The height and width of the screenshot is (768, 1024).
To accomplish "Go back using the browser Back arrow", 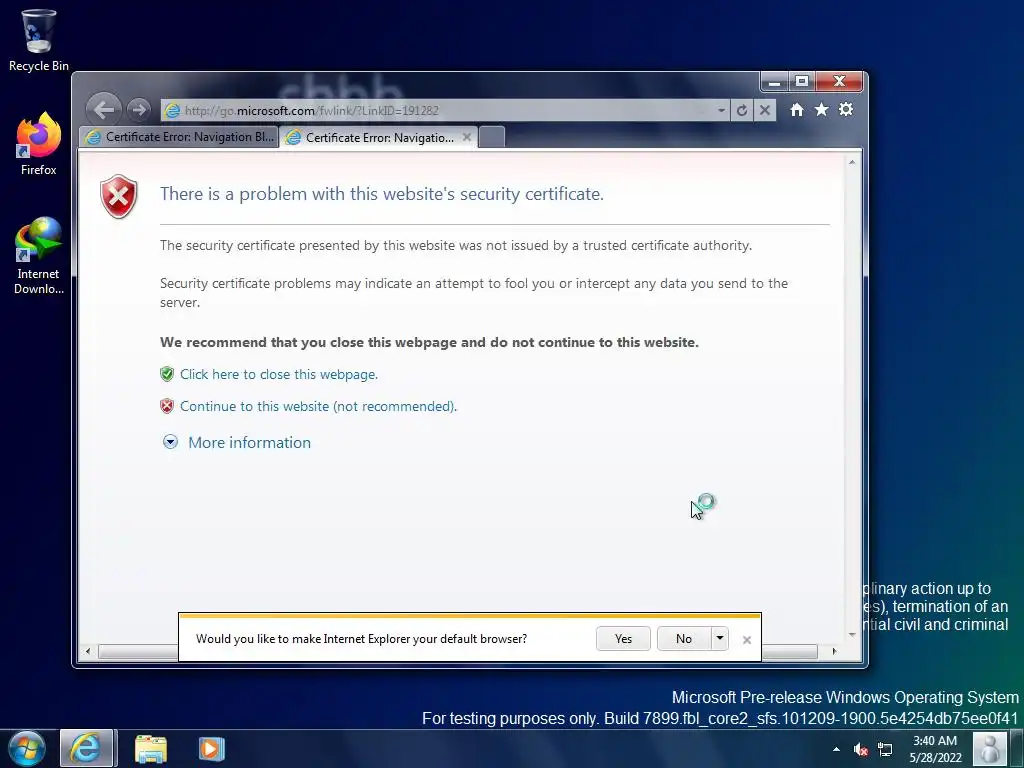I will pyautogui.click(x=104, y=110).
